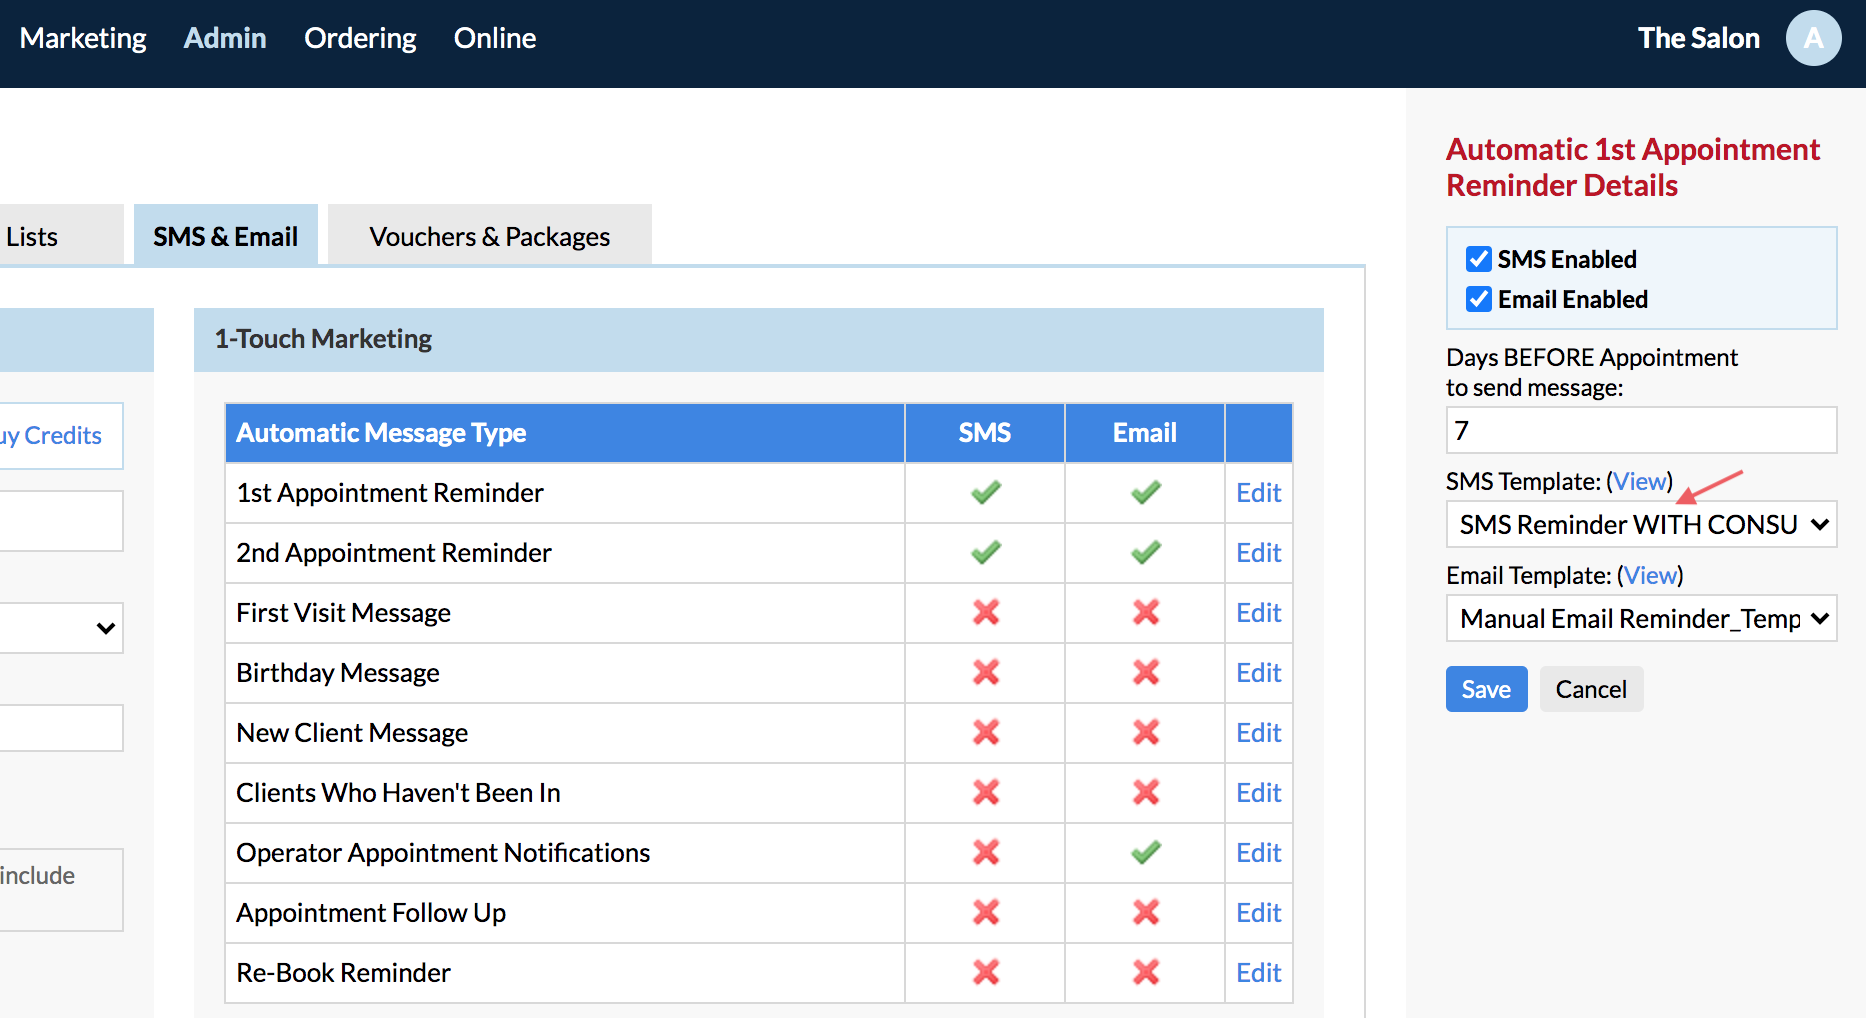
Task: View the SMS Template
Action: pyautogui.click(x=1640, y=481)
